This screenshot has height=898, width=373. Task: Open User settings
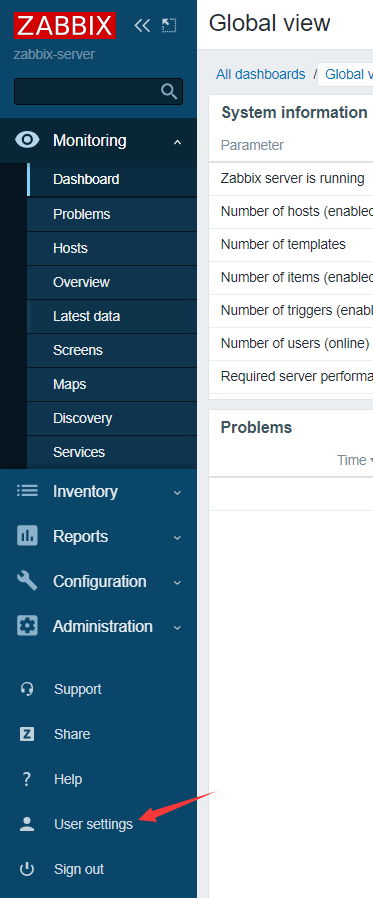point(93,824)
